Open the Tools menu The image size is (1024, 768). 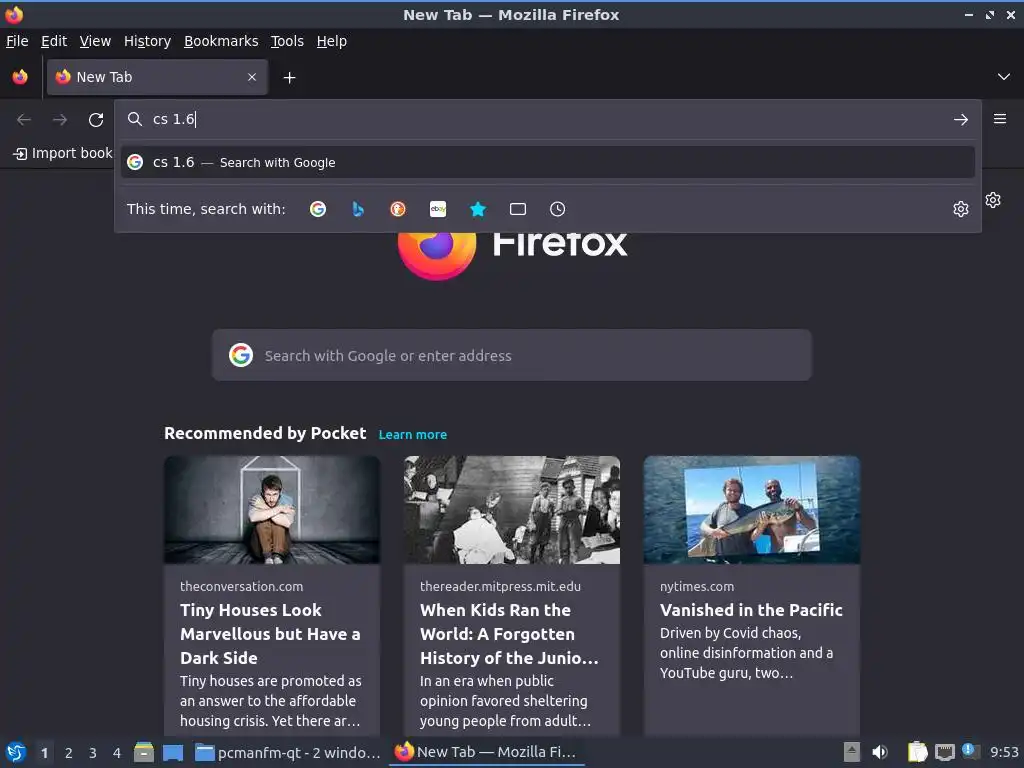pyautogui.click(x=287, y=41)
